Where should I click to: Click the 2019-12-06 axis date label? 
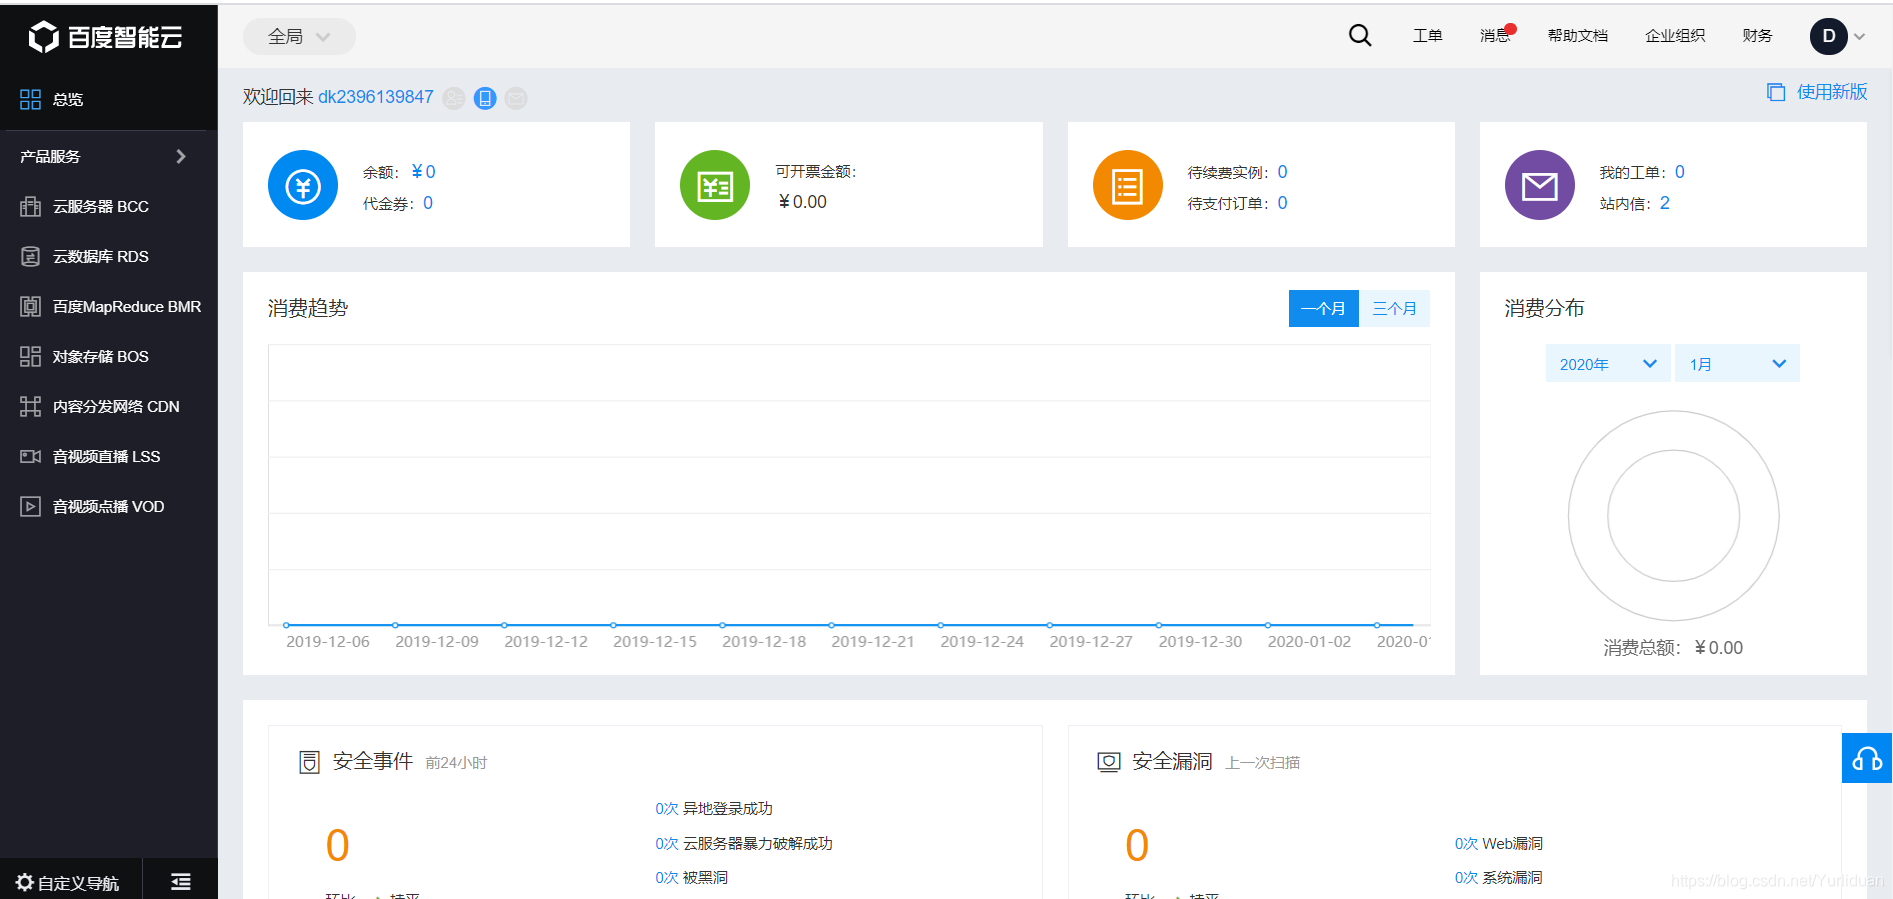tap(328, 641)
